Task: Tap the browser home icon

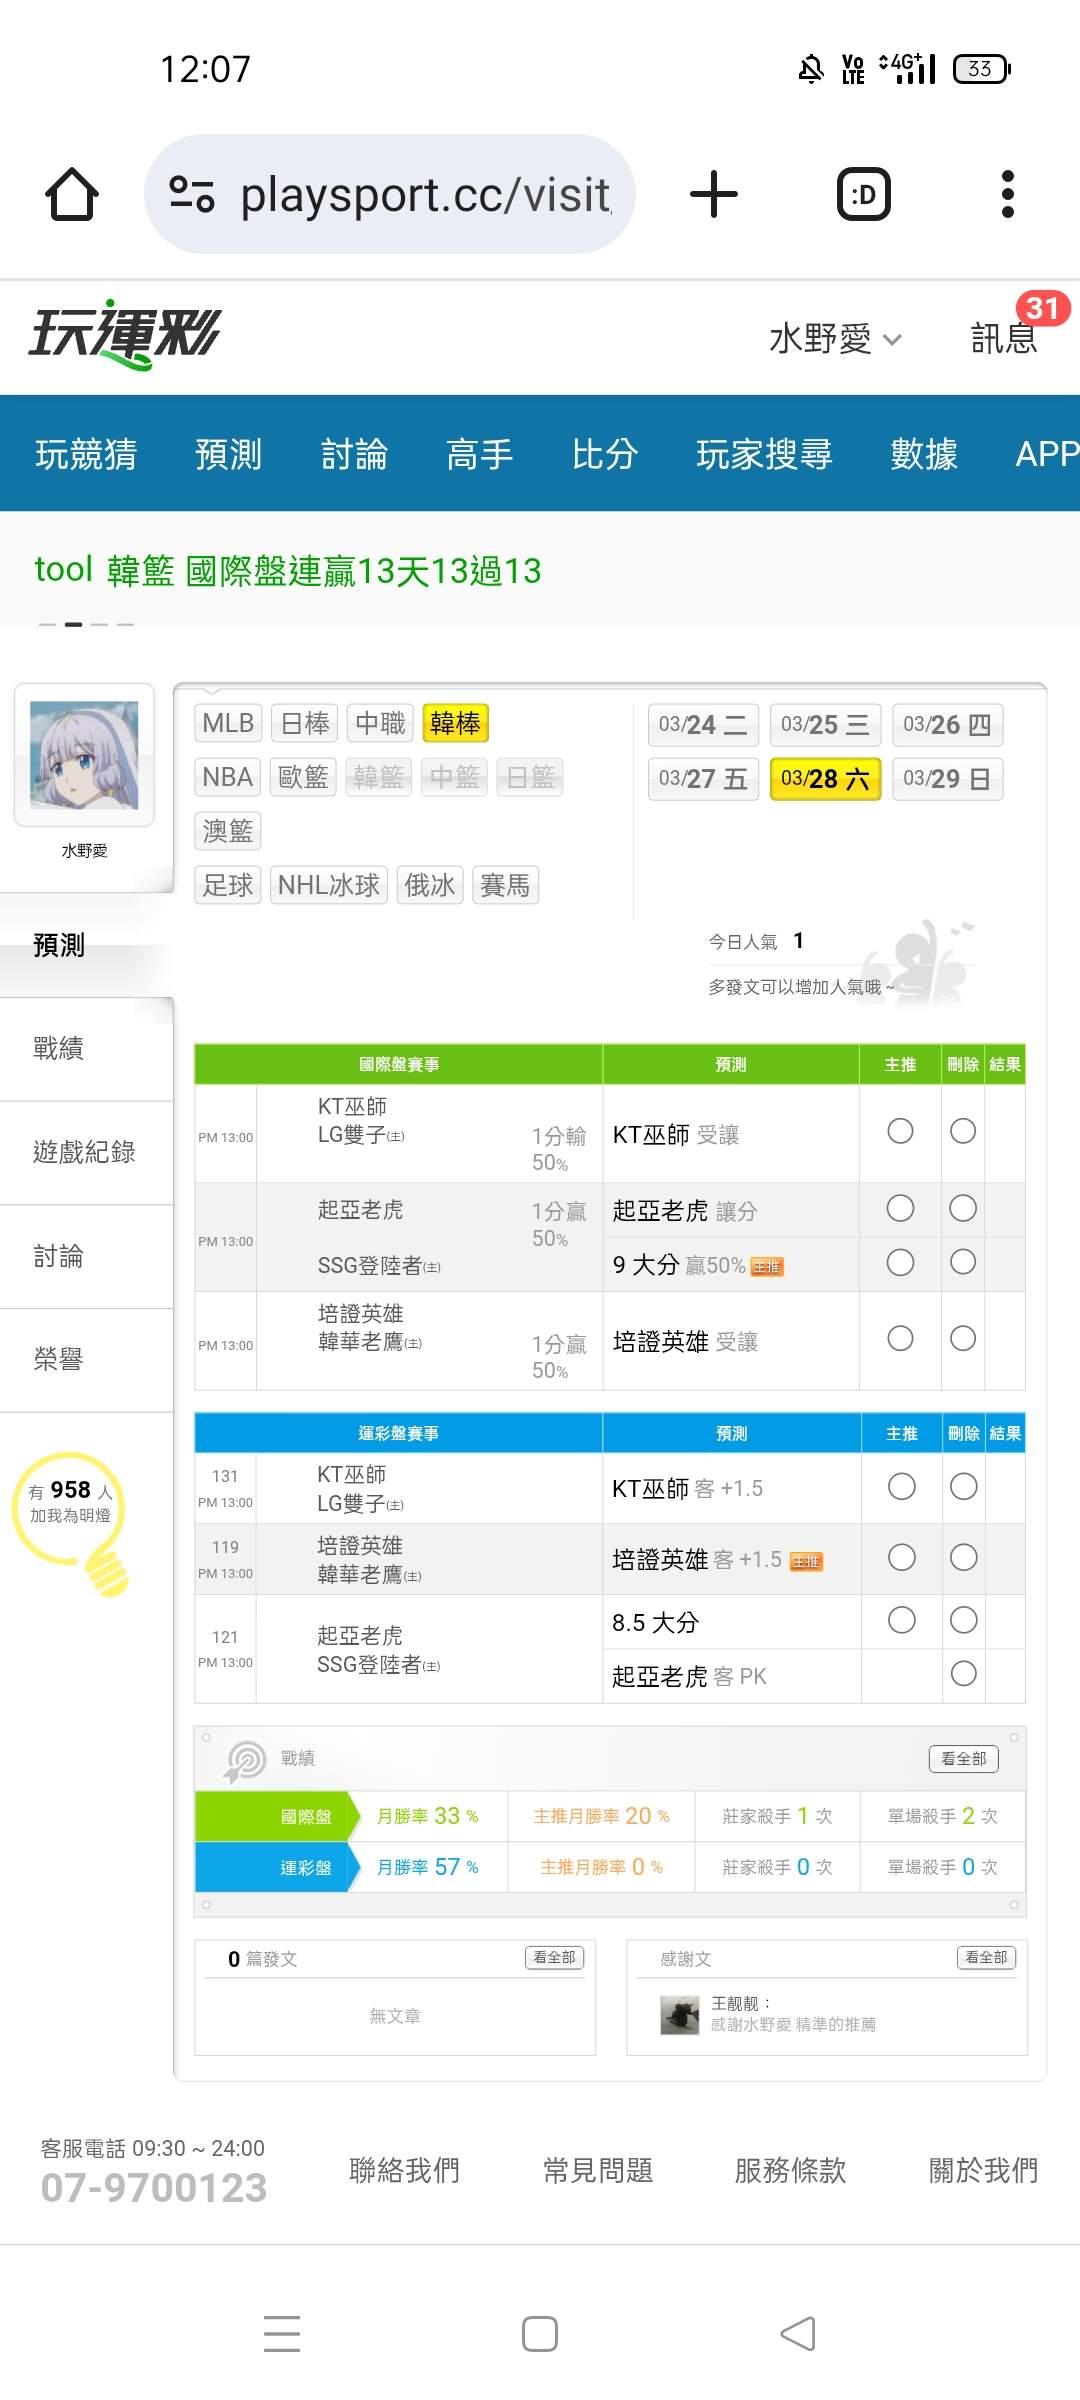Action: pyautogui.click(x=72, y=194)
